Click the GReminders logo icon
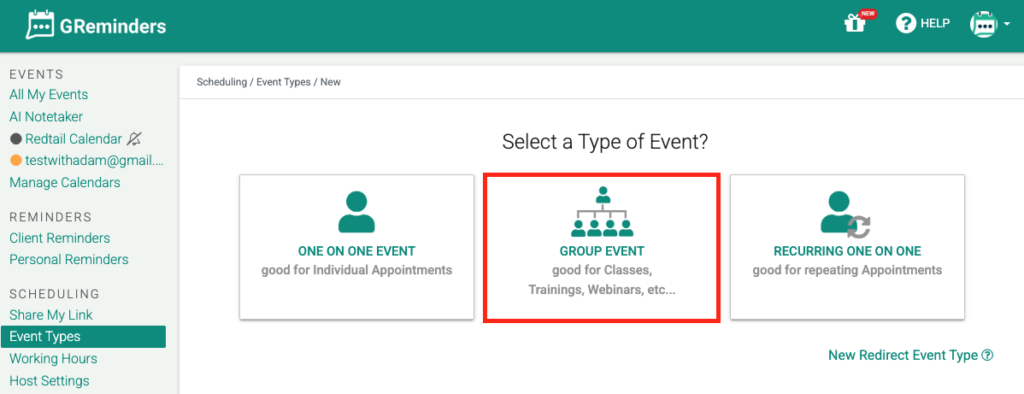Screen dimensions: 1024x394 [39, 25]
